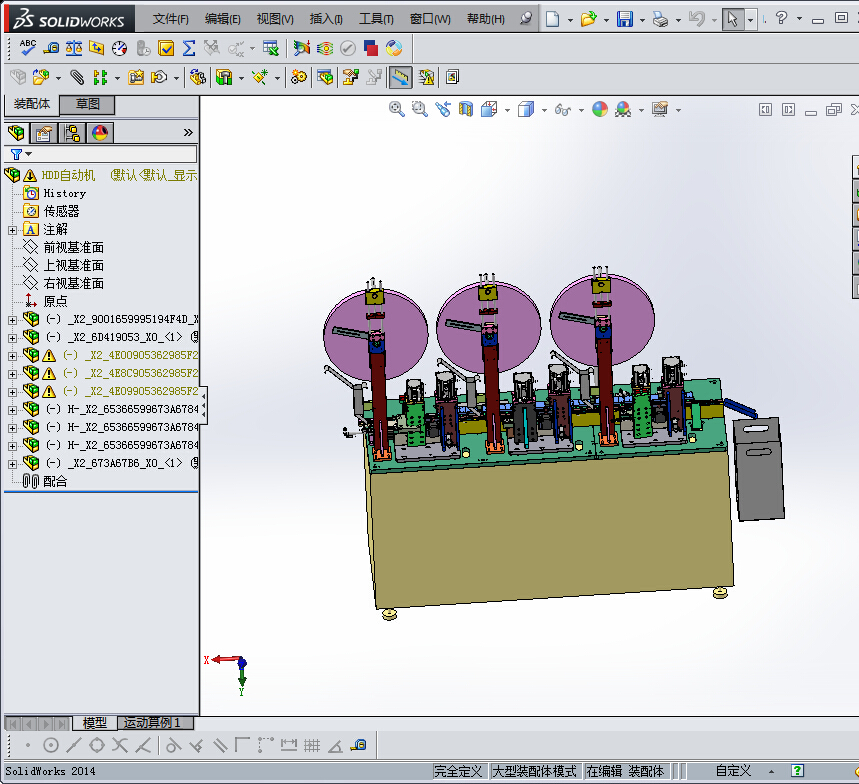Click the Edit Appearance color ball icon
The height and width of the screenshot is (784, 859).
[599, 109]
